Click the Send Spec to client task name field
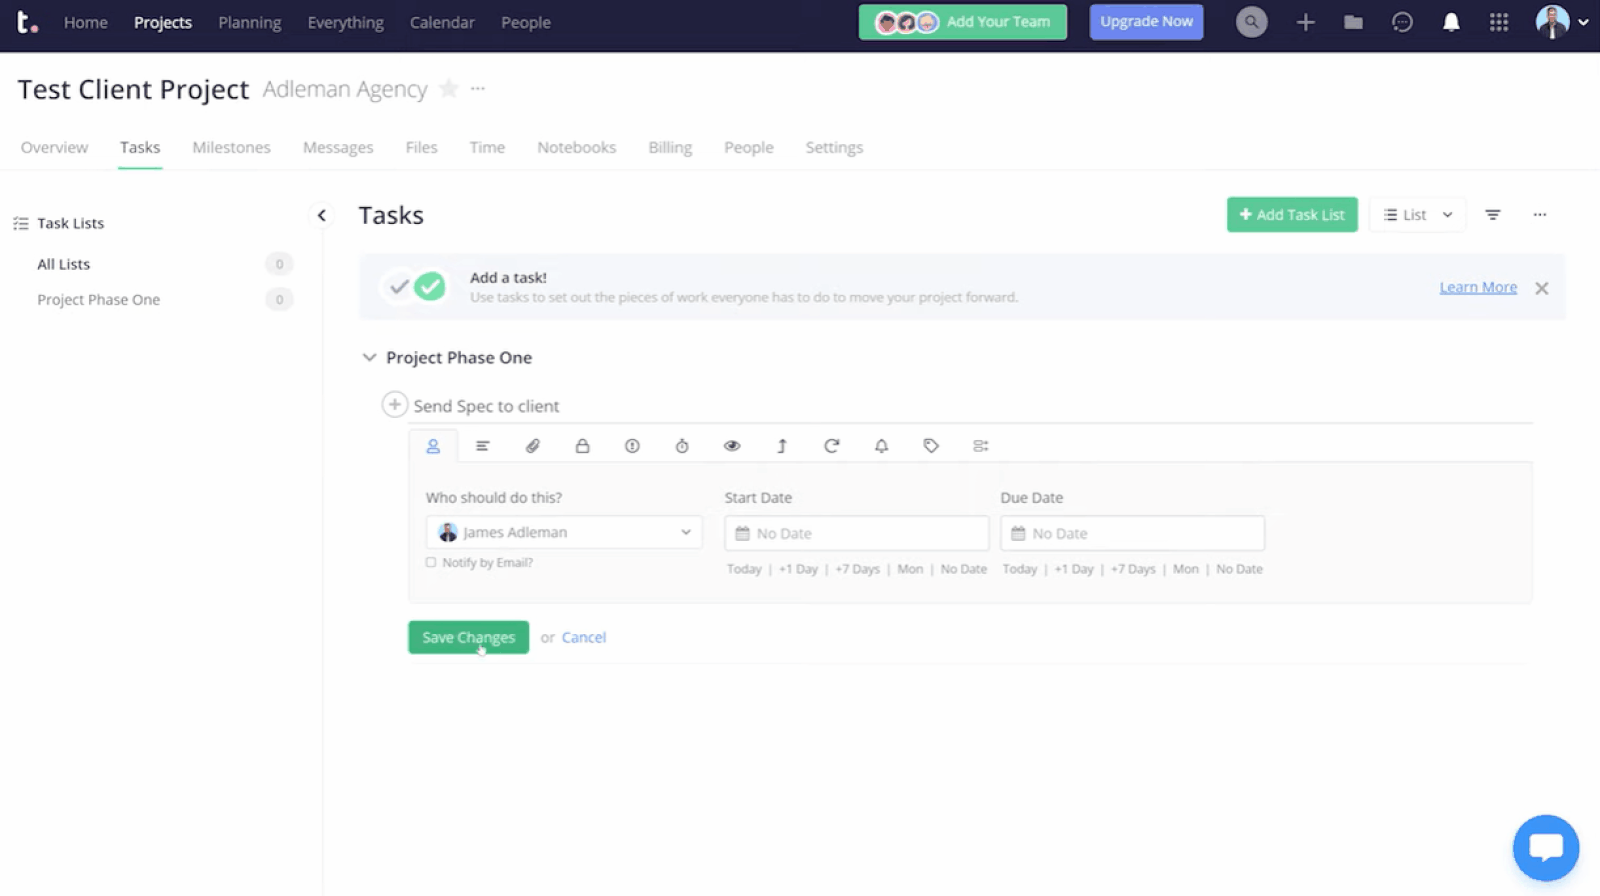1600x896 pixels. [x=970, y=406]
